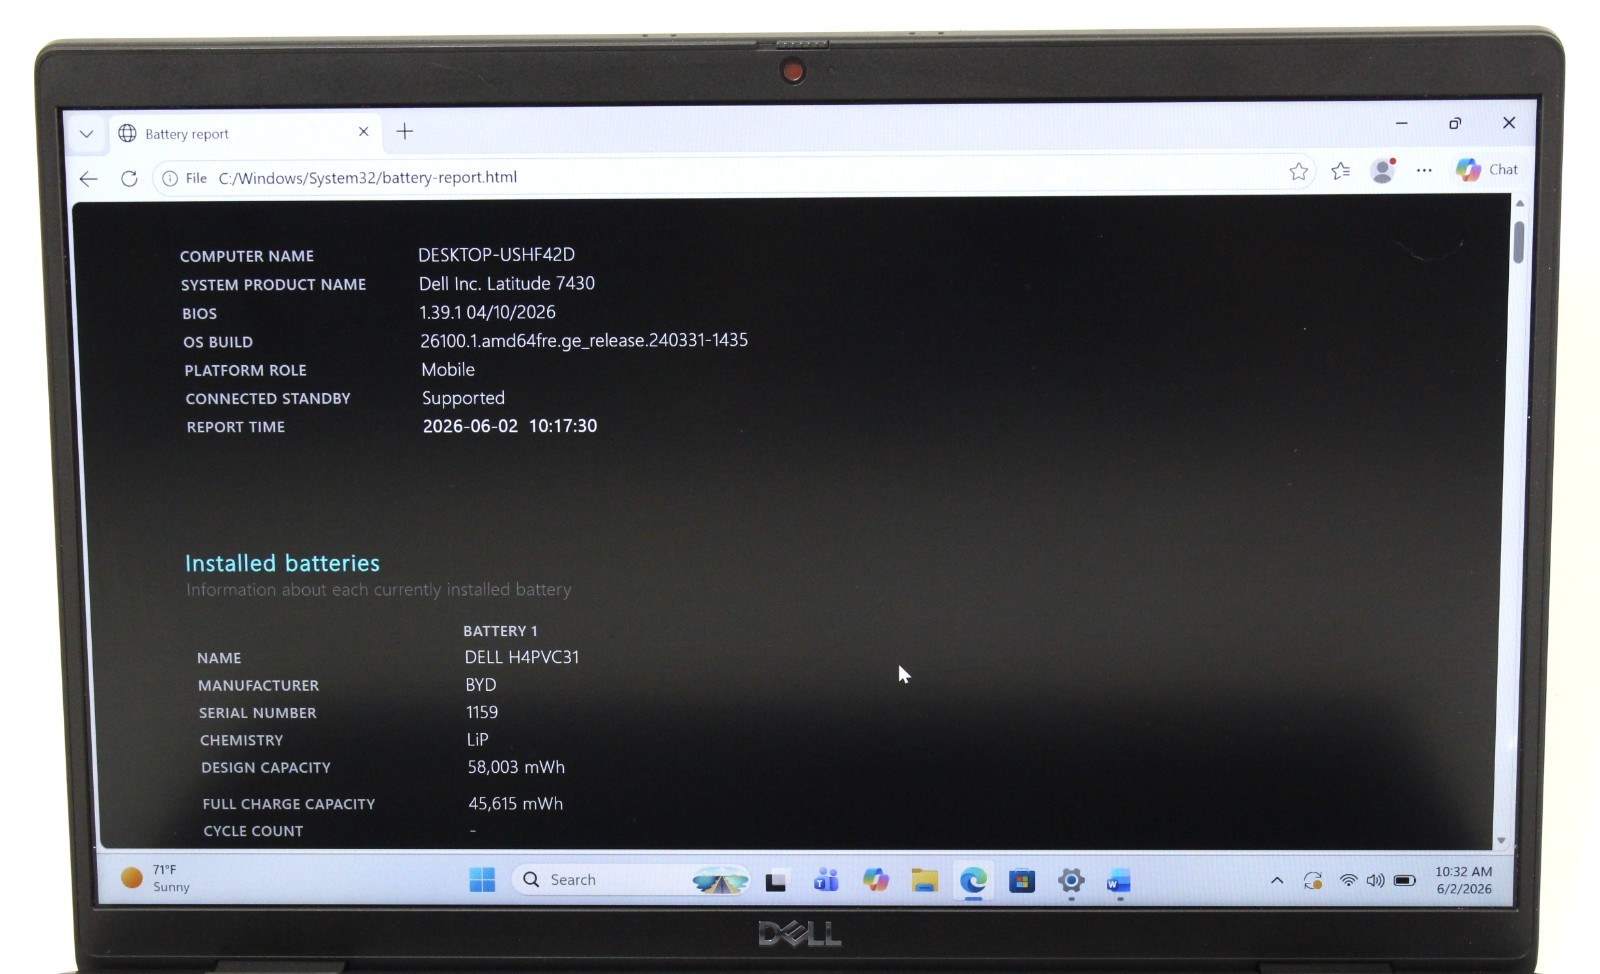Click the platform role value Mobile
This screenshot has width=1600, height=974.
click(x=448, y=370)
